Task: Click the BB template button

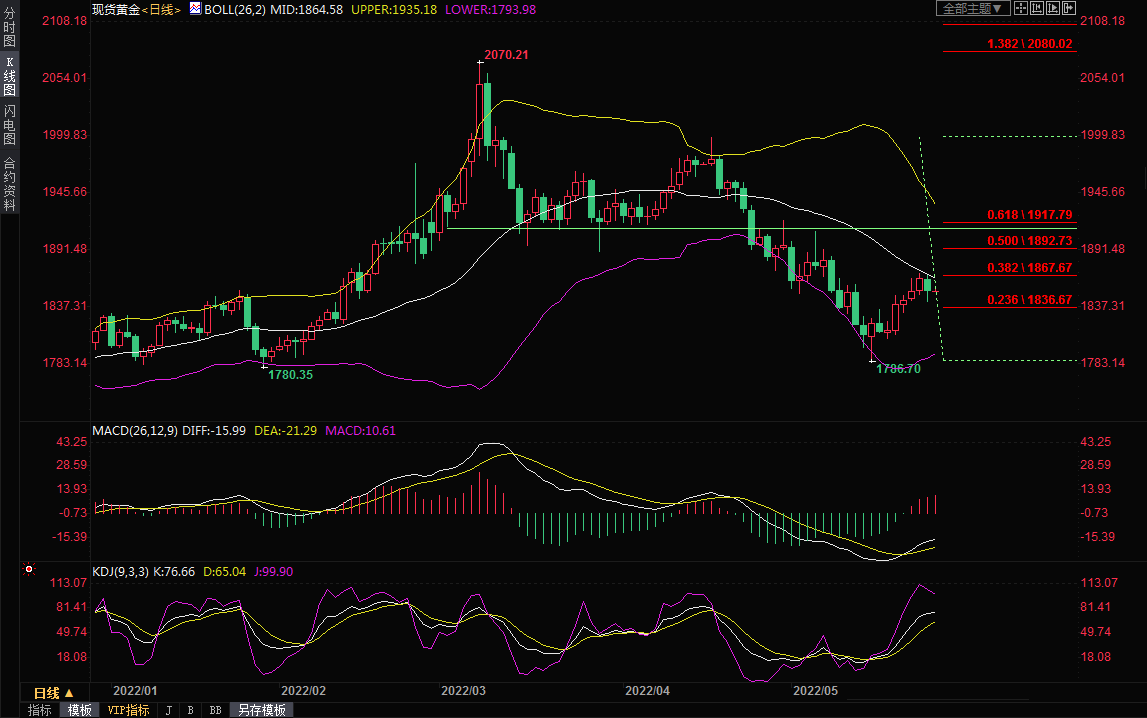Action: [215, 710]
